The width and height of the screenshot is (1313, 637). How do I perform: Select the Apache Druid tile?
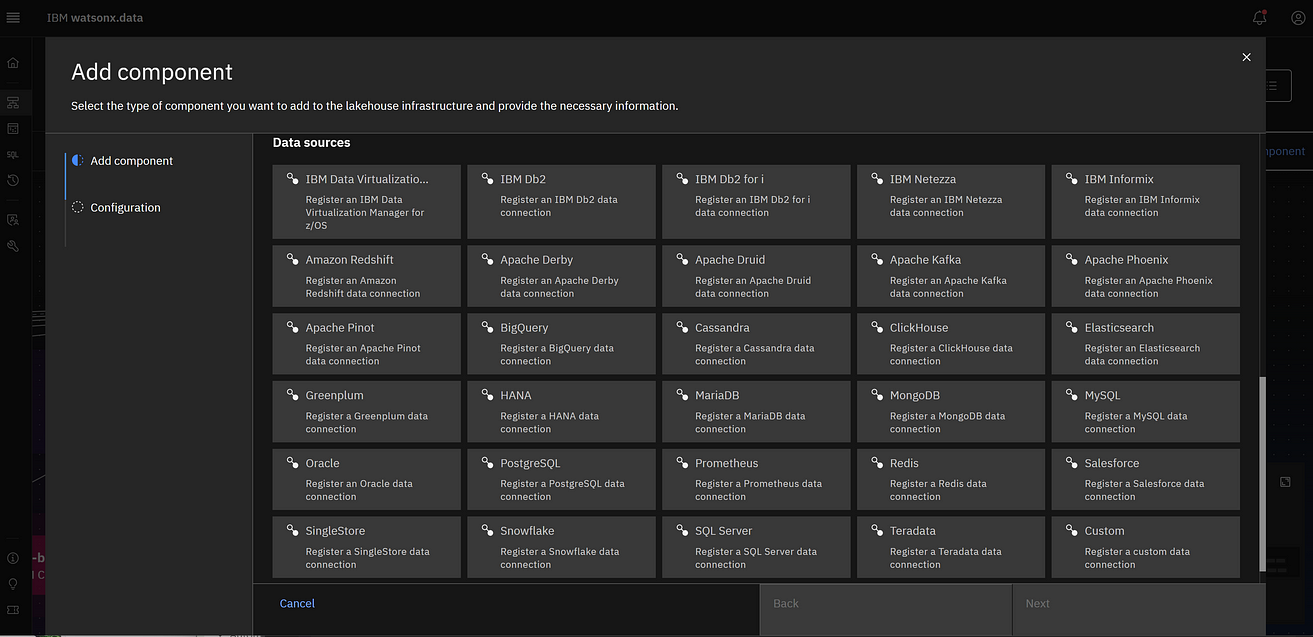[x=756, y=276]
